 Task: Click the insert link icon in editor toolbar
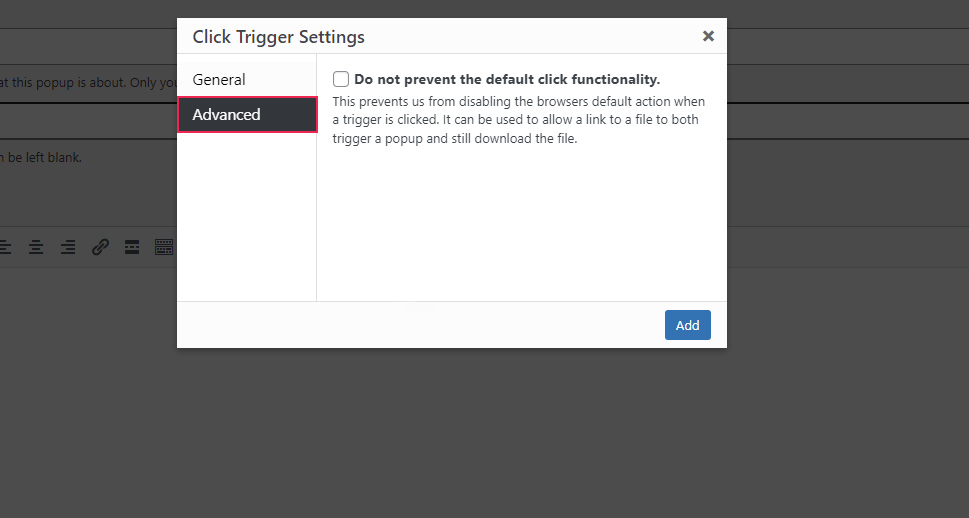100,247
